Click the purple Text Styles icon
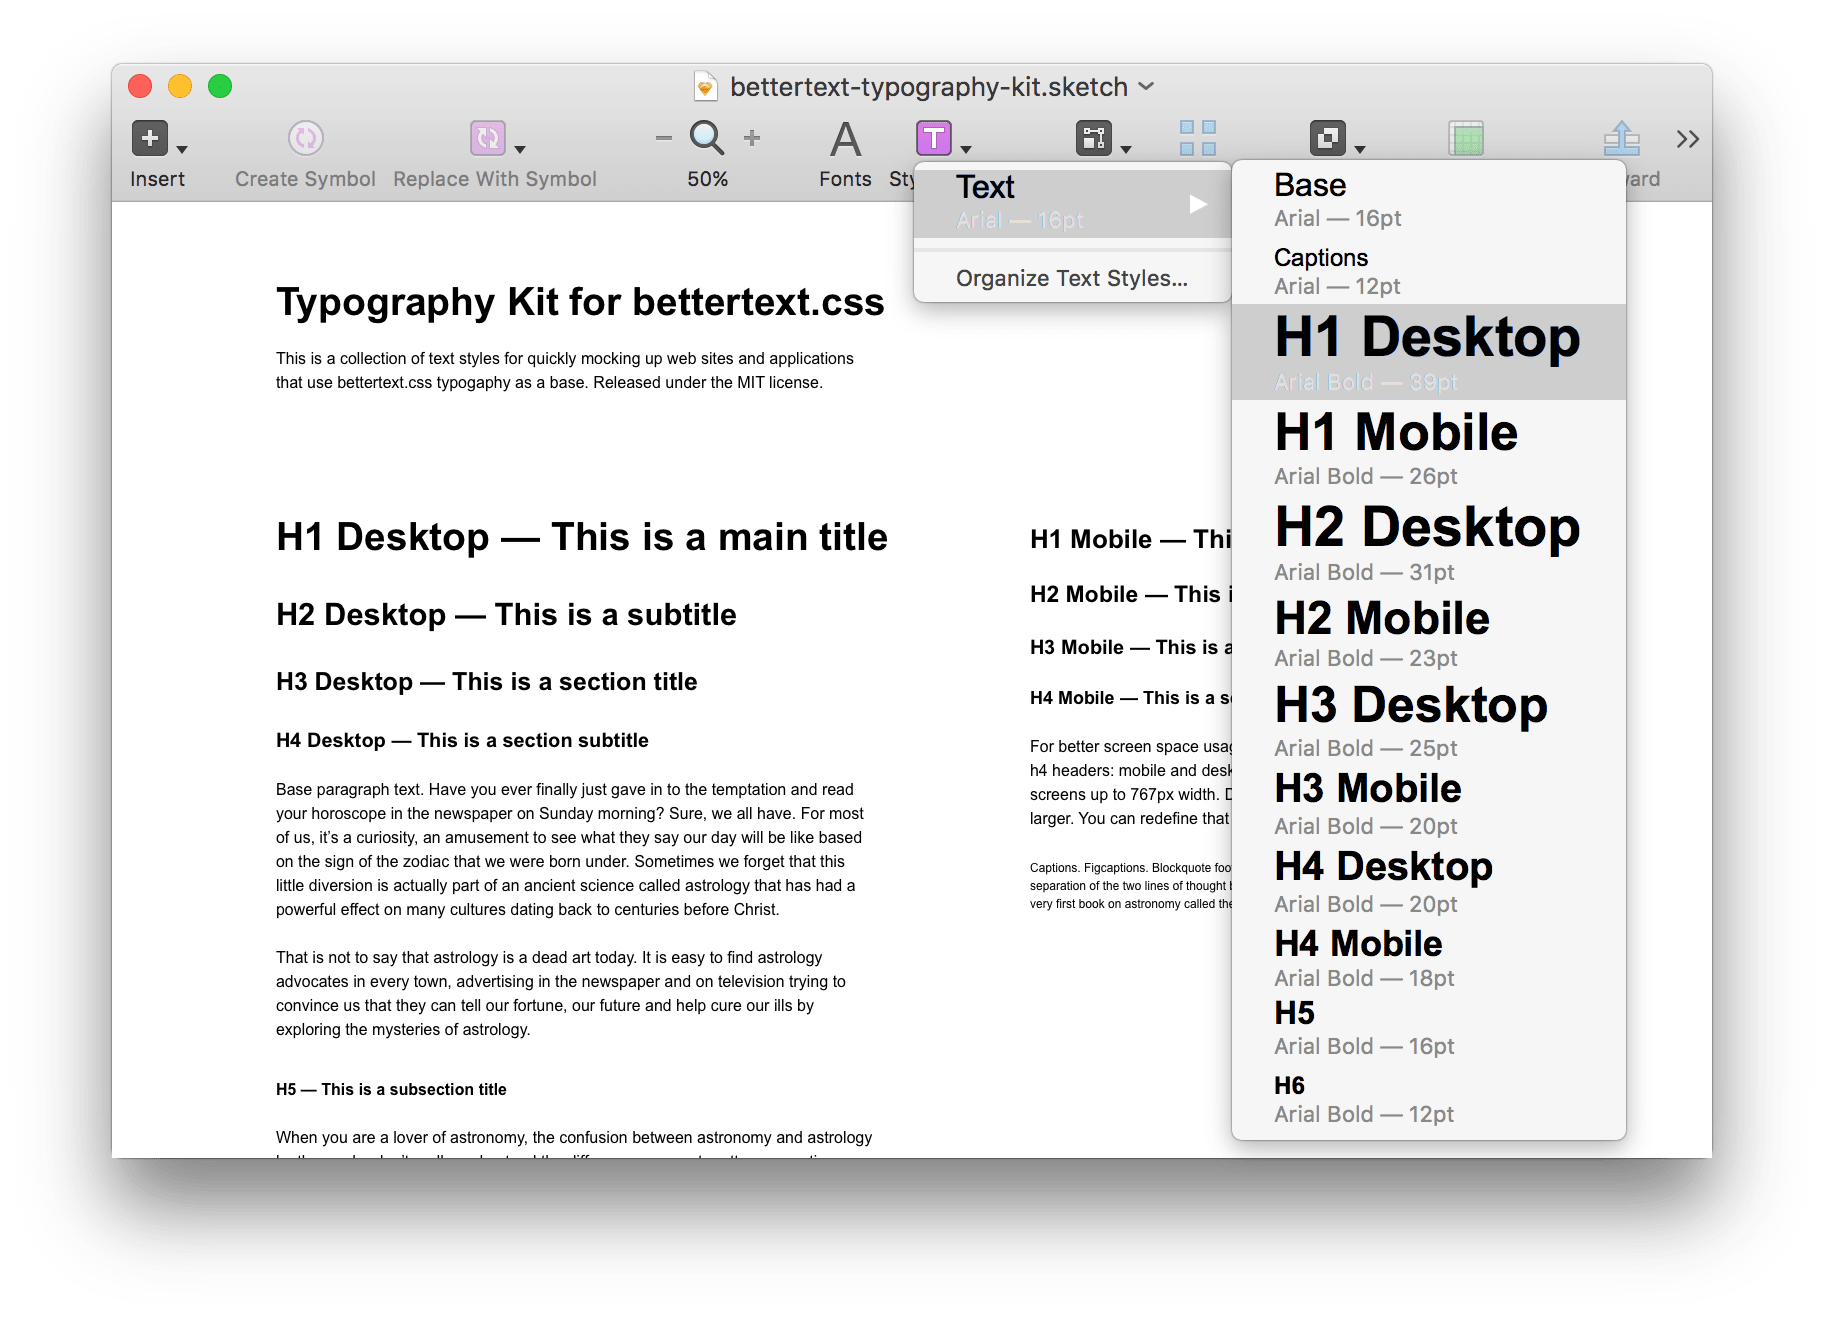1824x1320 pixels. pyautogui.click(x=933, y=138)
